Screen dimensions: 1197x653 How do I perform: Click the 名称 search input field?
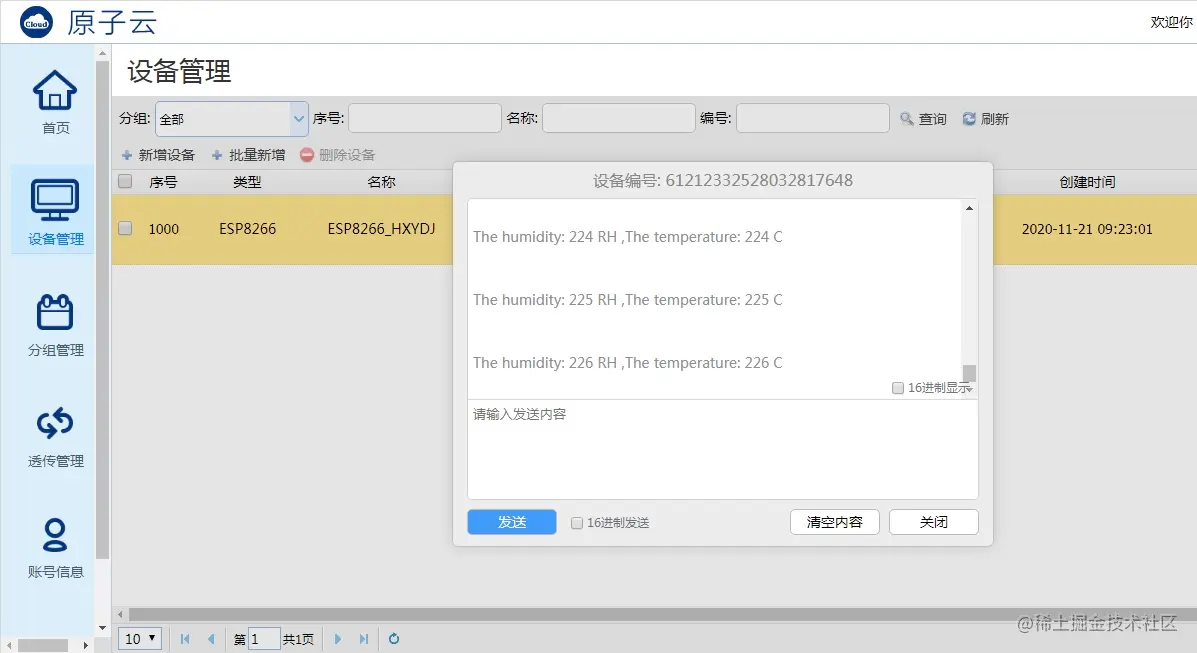tap(618, 118)
